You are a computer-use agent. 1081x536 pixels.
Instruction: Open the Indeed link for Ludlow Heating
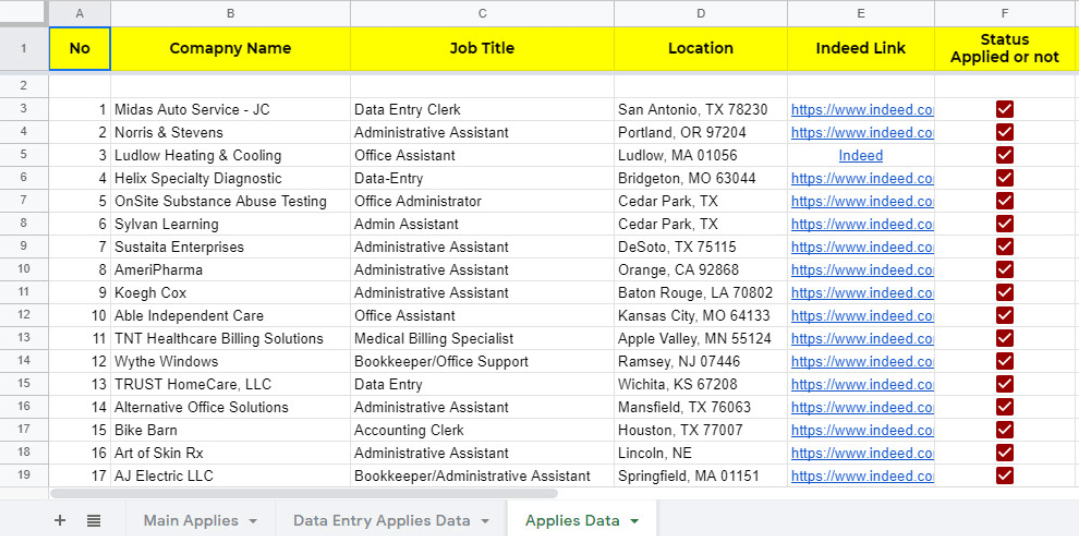click(860, 155)
